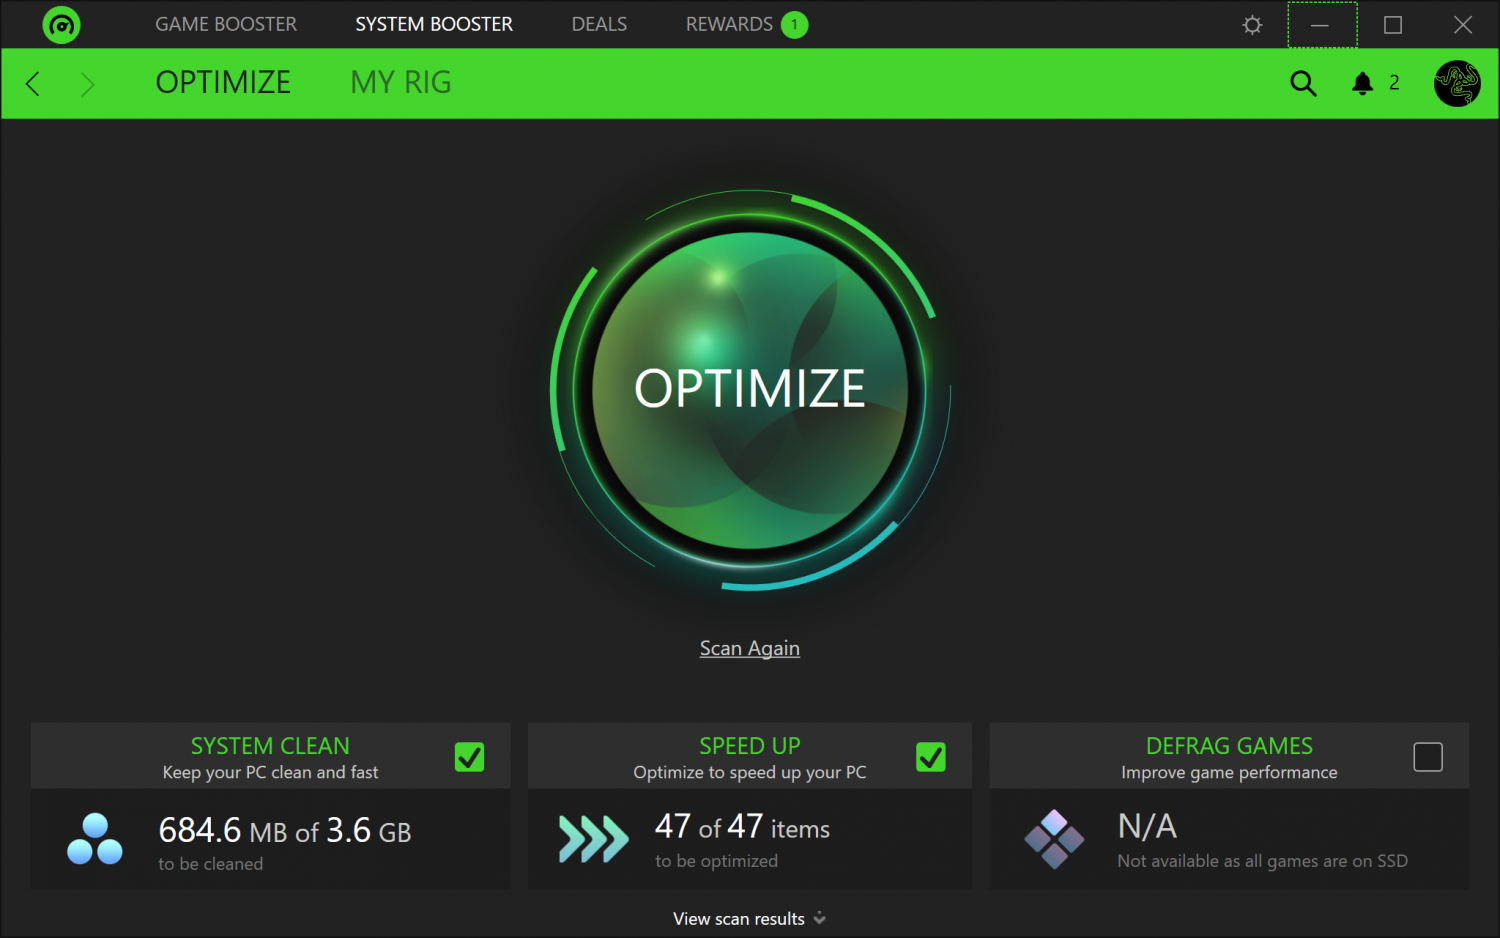Switch to Game Booster tab
The image size is (1500, 938).
tap(226, 24)
